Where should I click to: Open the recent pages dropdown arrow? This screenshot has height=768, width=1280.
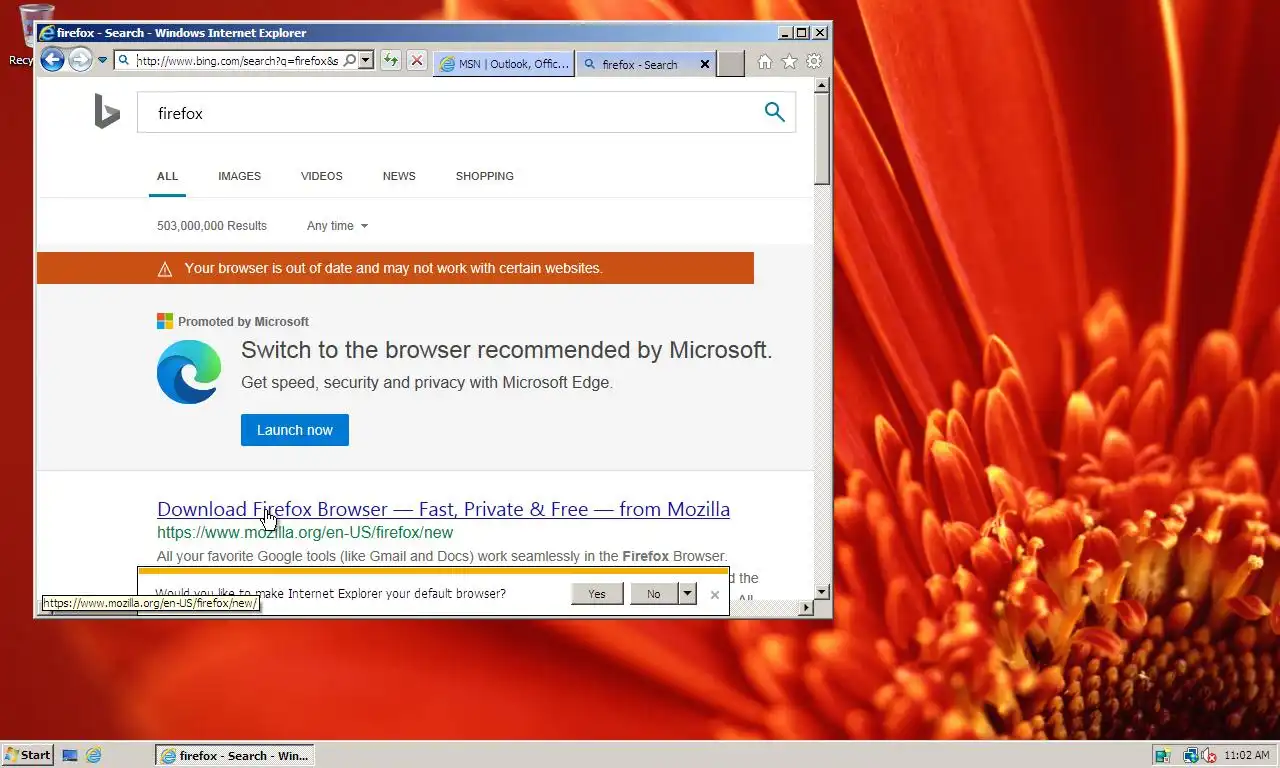click(102, 60)
